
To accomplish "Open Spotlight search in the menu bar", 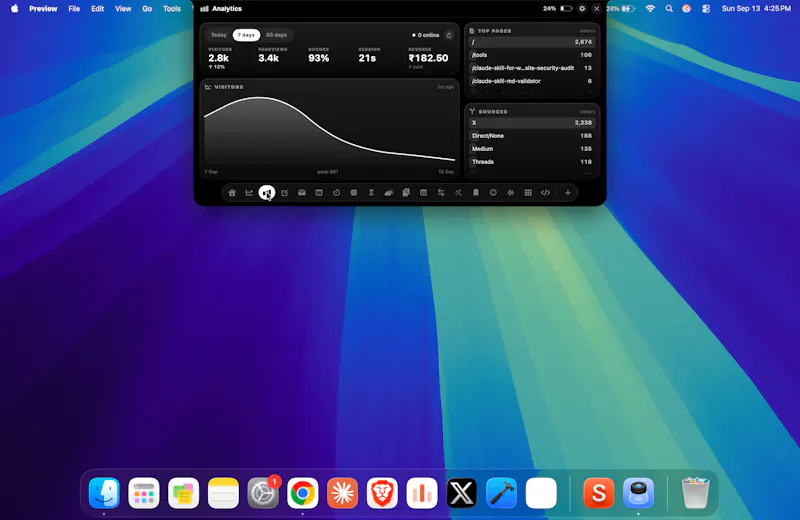I will pyautogui.click(x=669, y=9).
